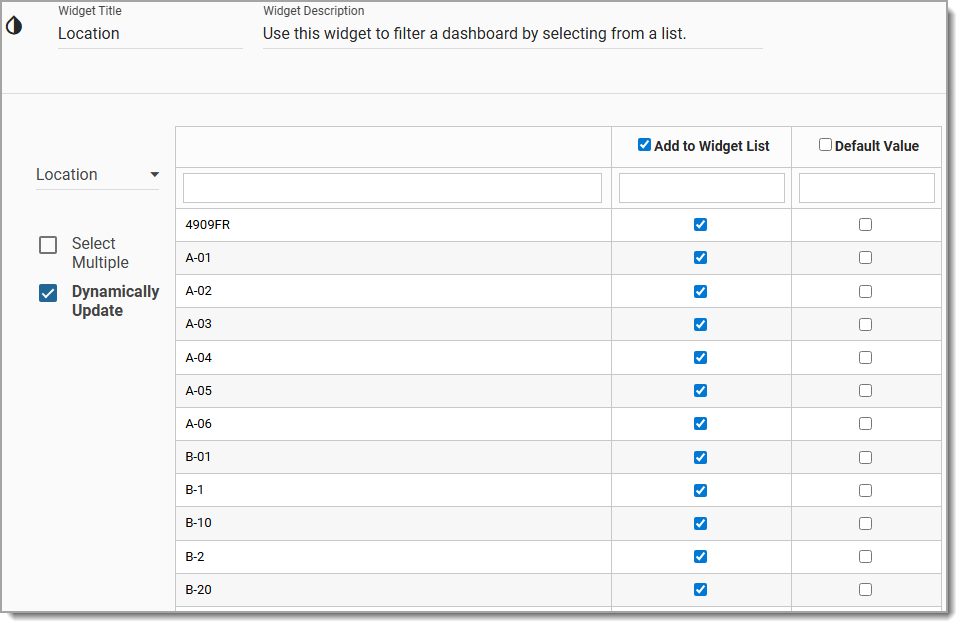Mark B-01 as the default value
This screenshot has height=628, width=963.
pos(866,457)
